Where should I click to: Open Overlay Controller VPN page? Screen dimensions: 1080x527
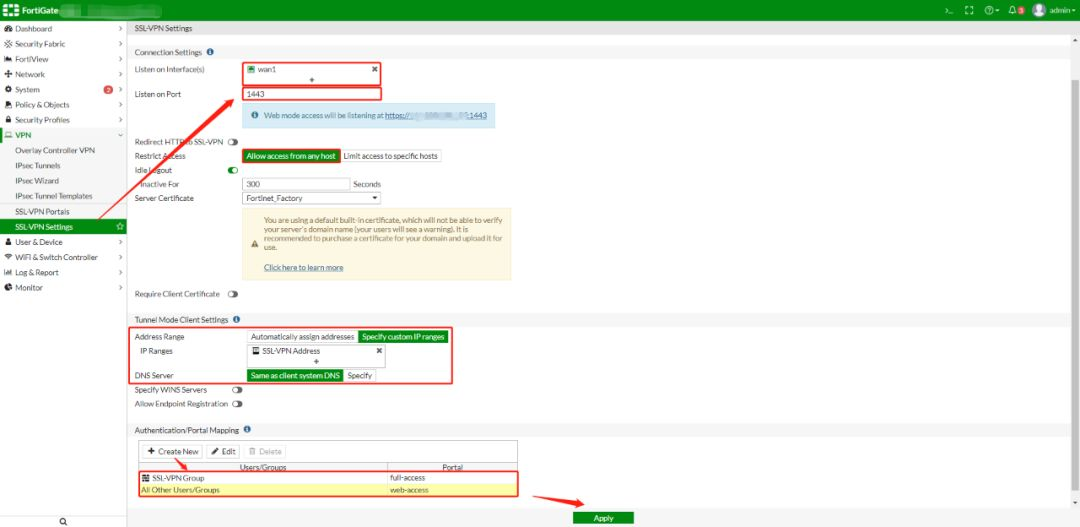55,150
